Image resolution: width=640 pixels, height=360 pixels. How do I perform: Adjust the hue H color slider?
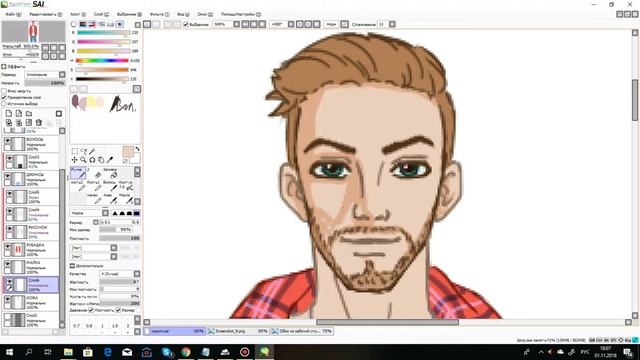102,60
